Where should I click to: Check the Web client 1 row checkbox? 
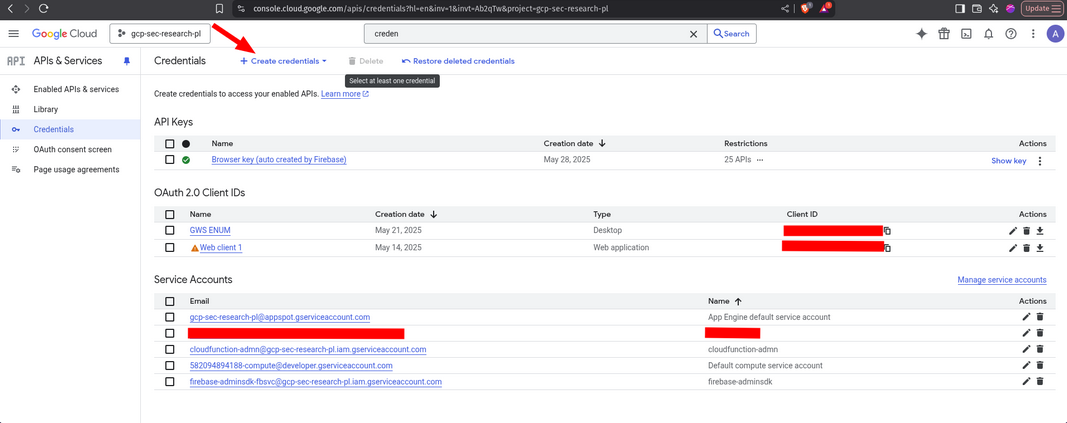point(170,248)
